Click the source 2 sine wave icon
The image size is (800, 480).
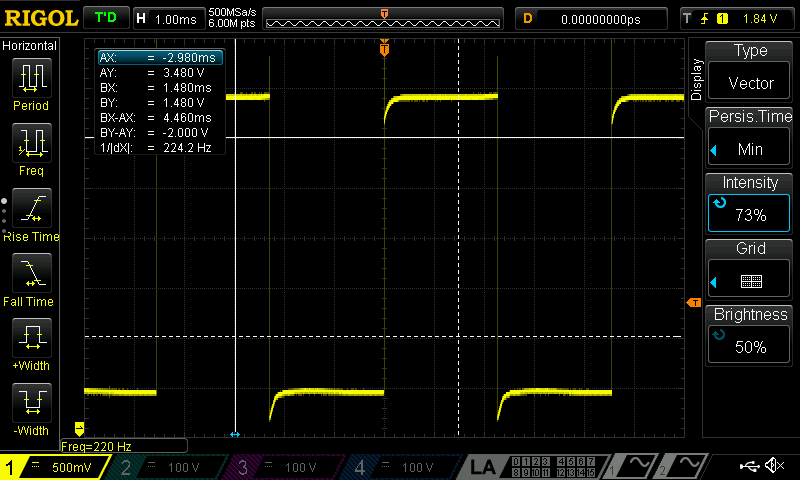pyautogui.click(x=688, y=465)
